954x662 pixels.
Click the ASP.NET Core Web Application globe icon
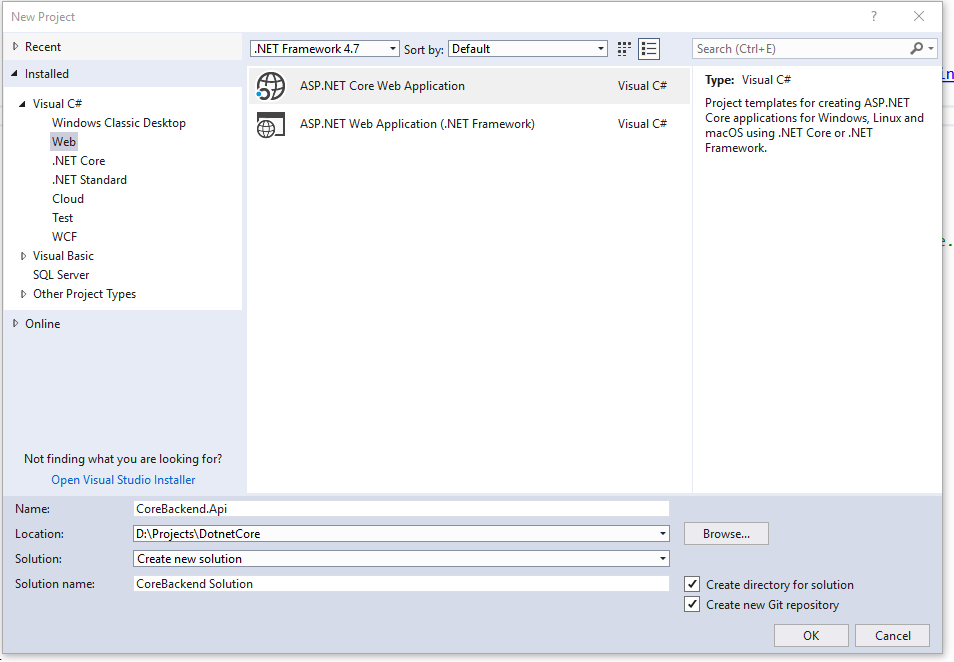[271, 86]
